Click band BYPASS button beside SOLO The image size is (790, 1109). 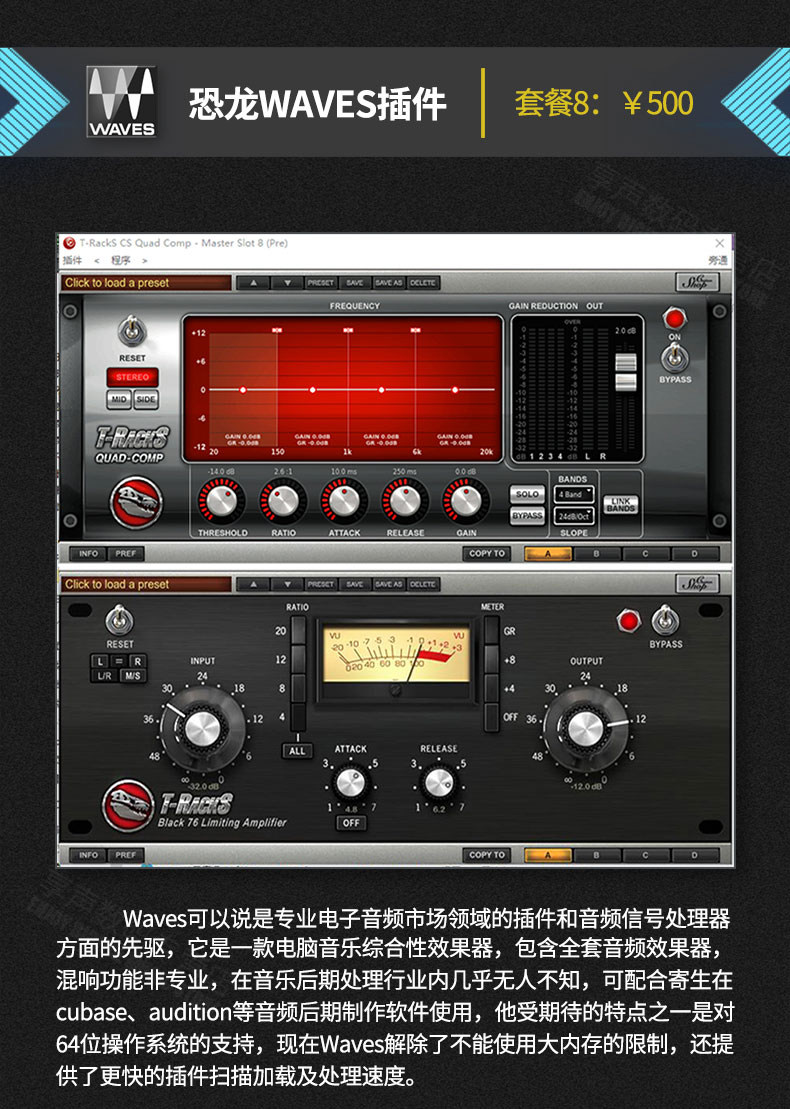click(527, 516)
